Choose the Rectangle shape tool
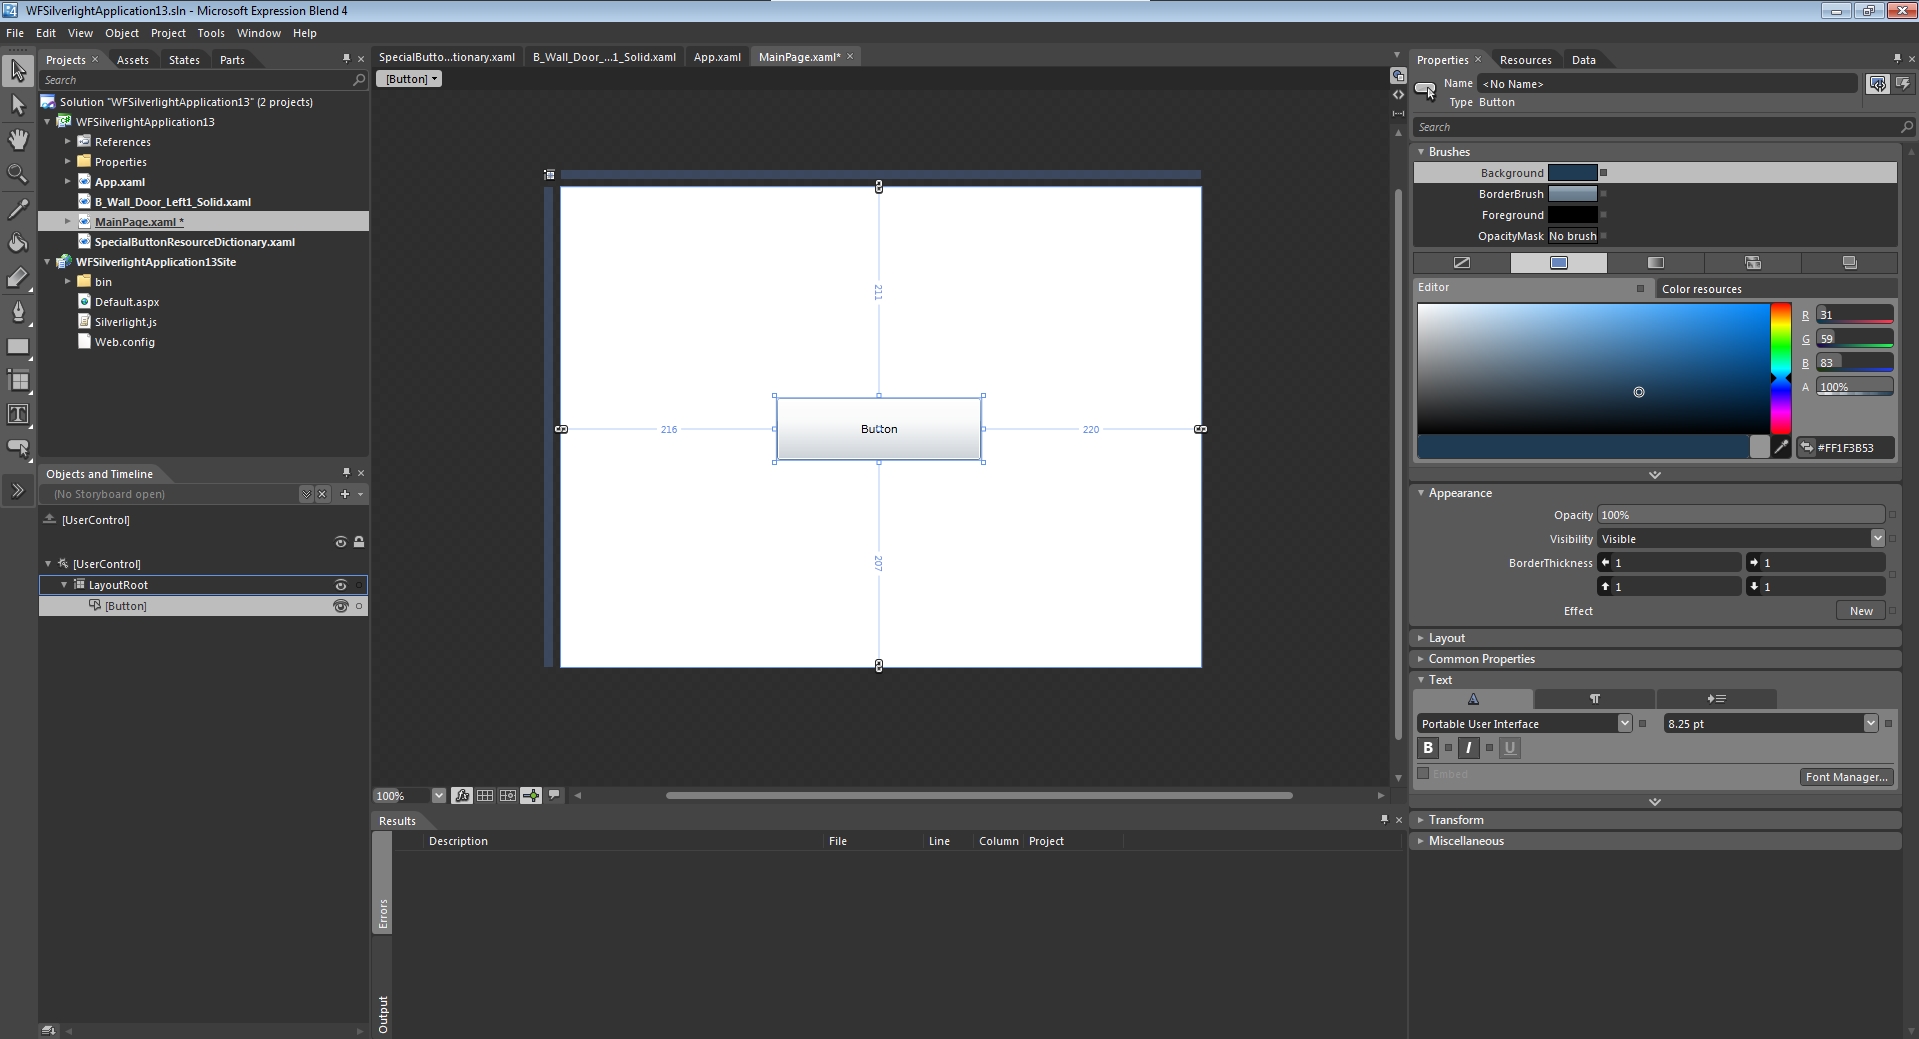The height and width of the screenshot is (1039, 1919). 18,347
